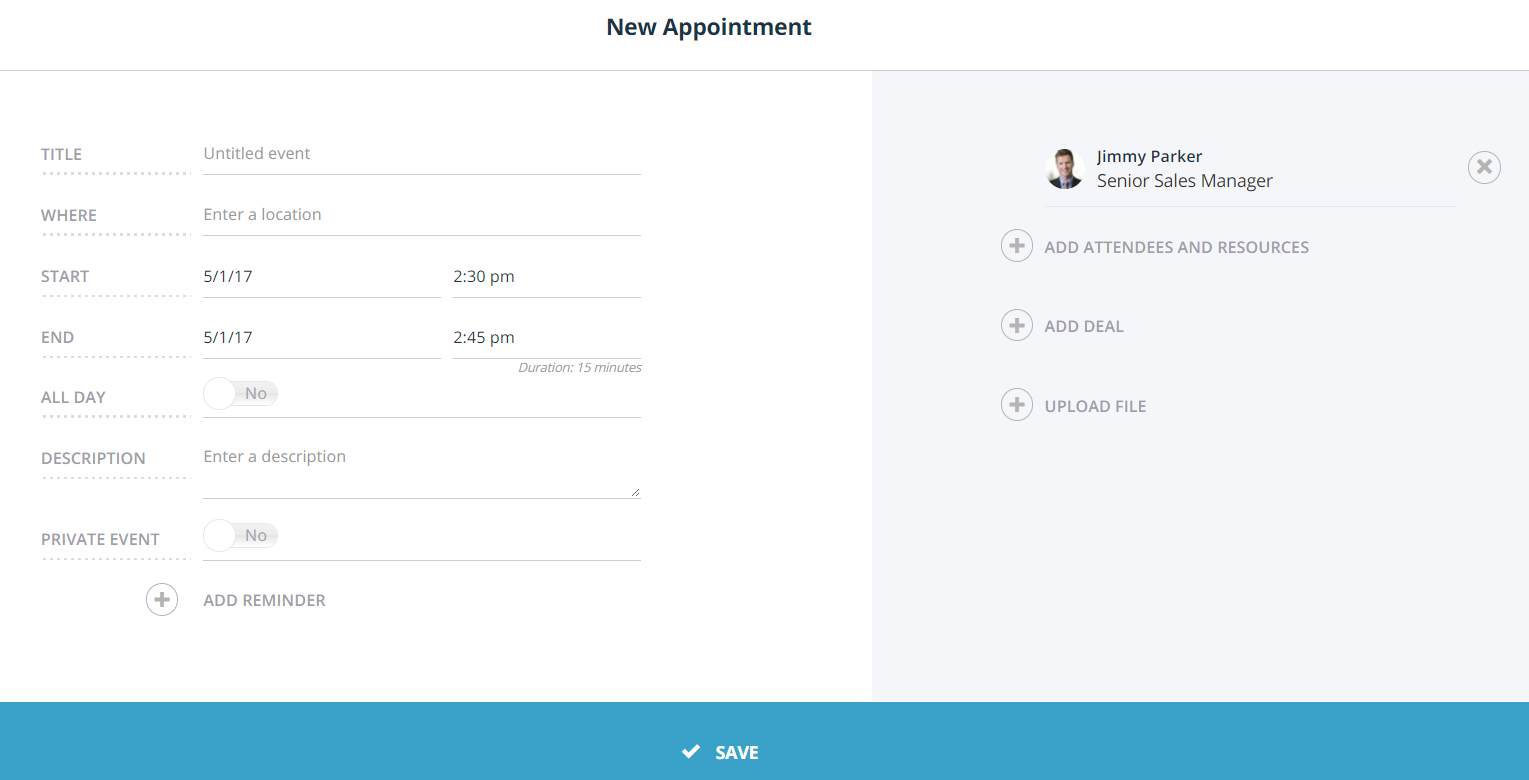Click the description box resize handle
Viewport: 1529px width, 780px height.
point(635,492)
